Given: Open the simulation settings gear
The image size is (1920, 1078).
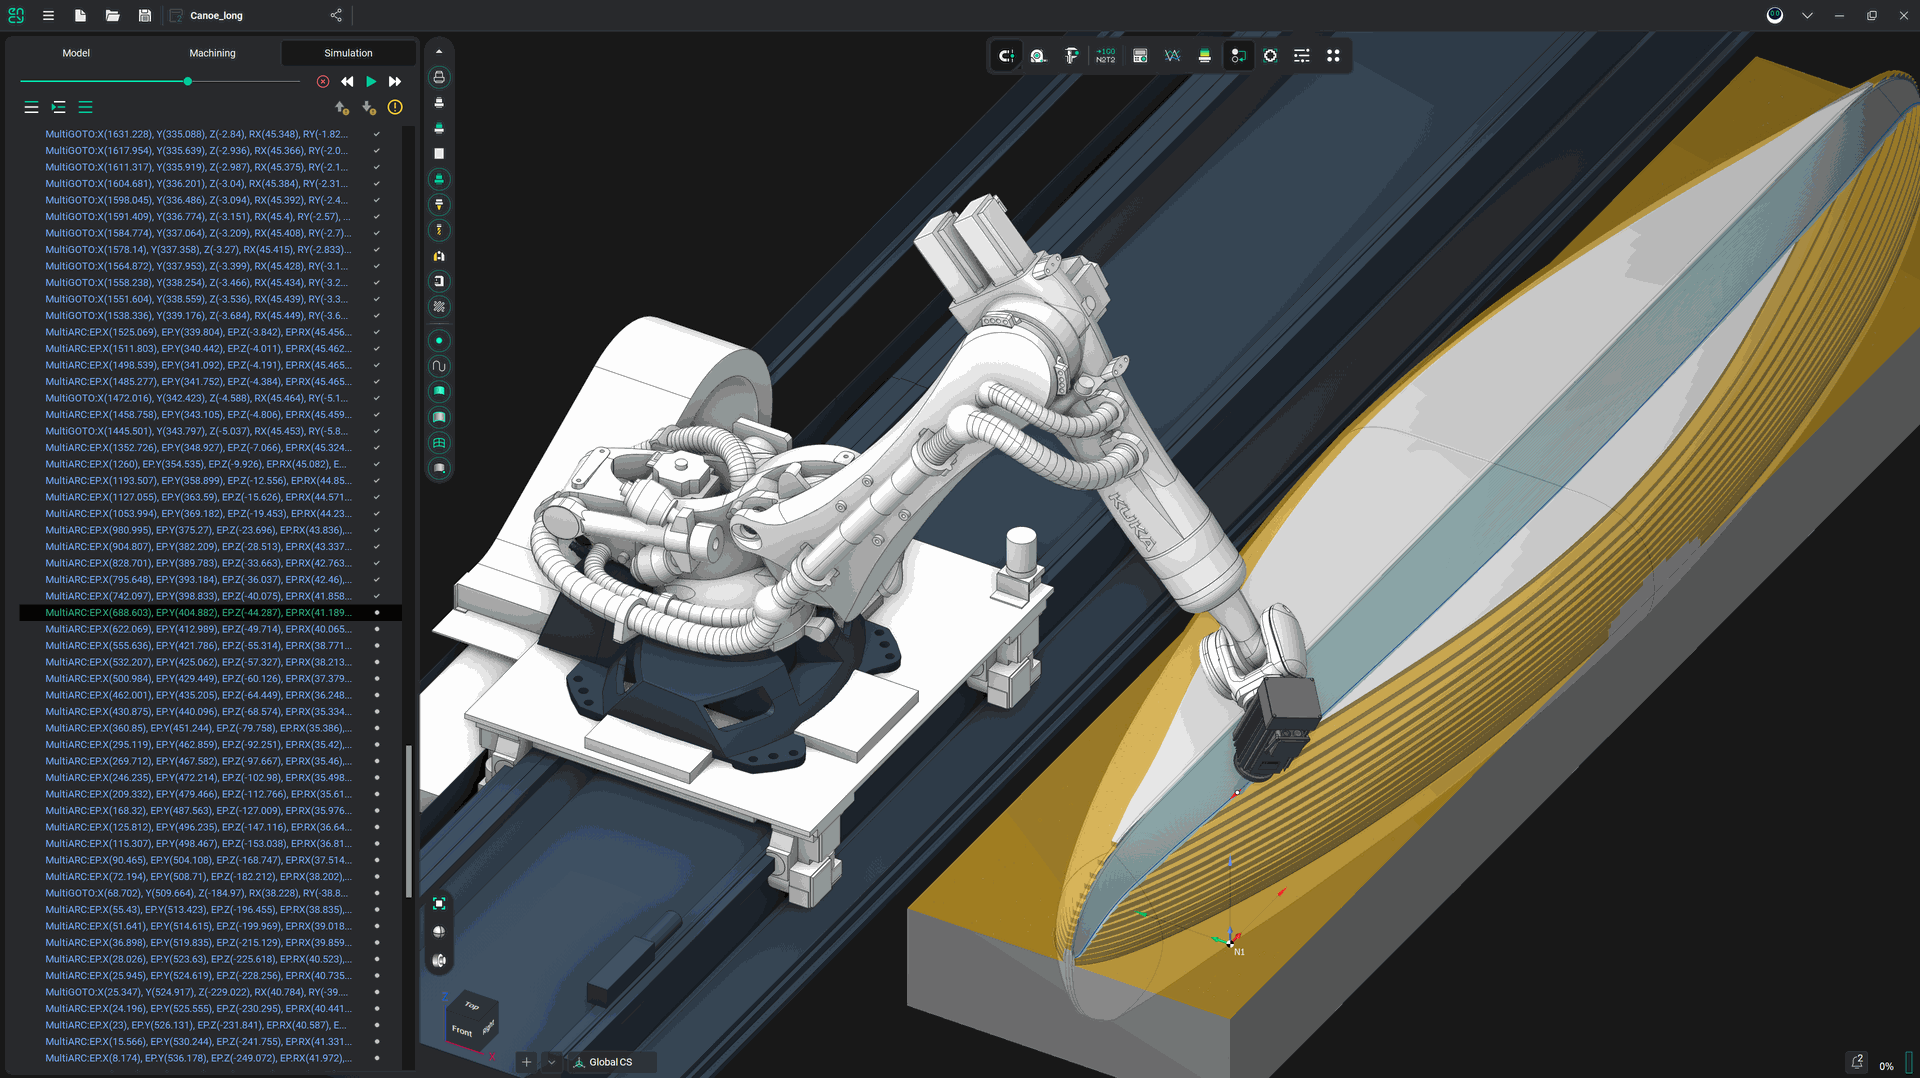Looking at the screenshot, I should 1271,56.
